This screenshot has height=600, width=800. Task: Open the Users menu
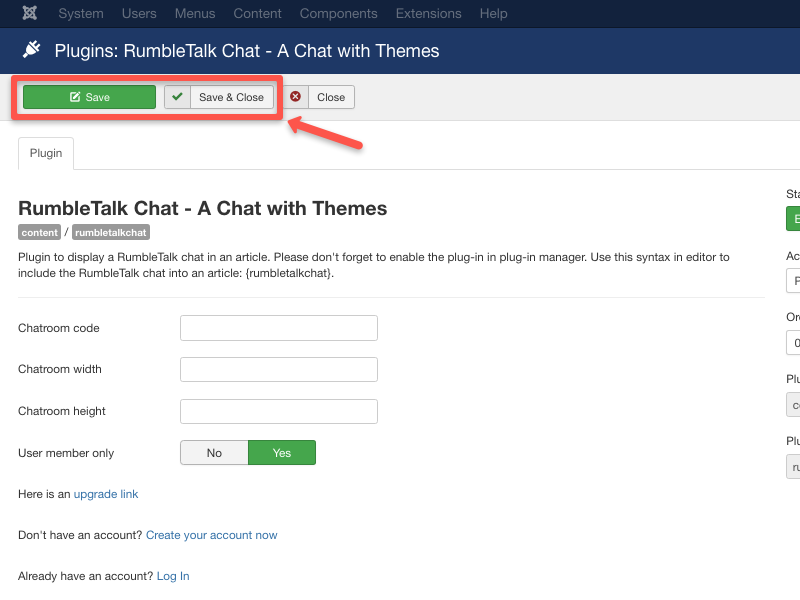pyautogui.click(x=139, y=13)
